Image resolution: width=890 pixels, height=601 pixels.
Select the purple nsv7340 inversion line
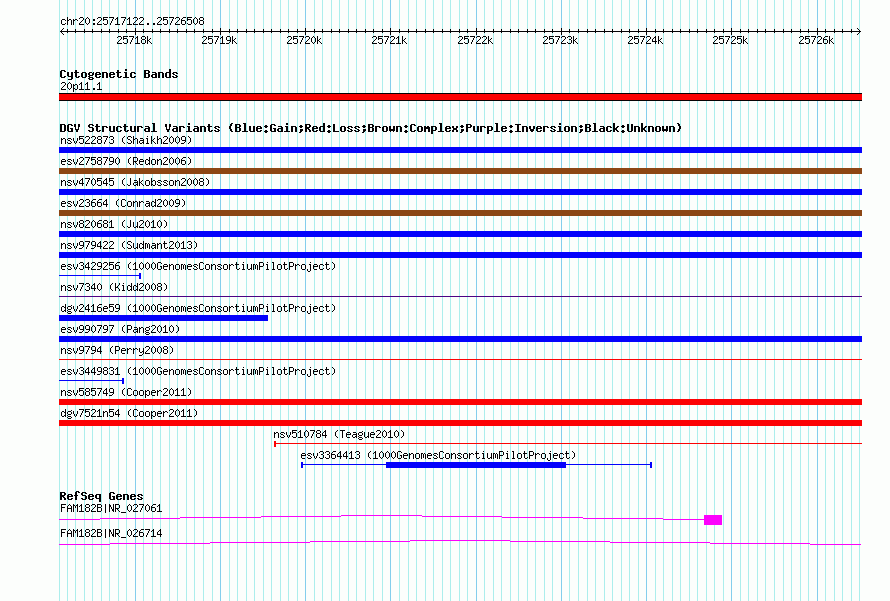pos(460,296)
